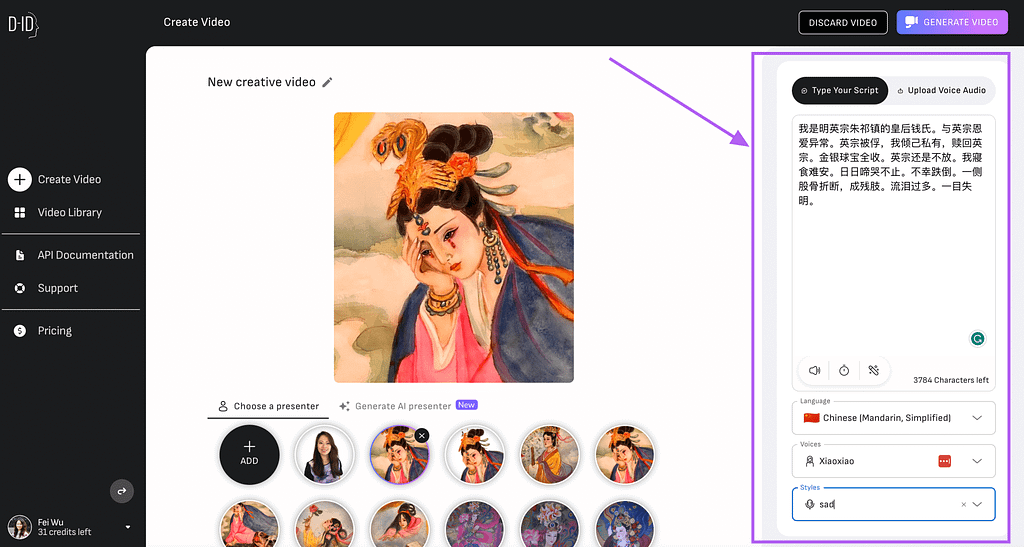This screenshot has width=1024, height=547.
Task: Select Type Your Script mode
Action: click(x=839, y=90)
